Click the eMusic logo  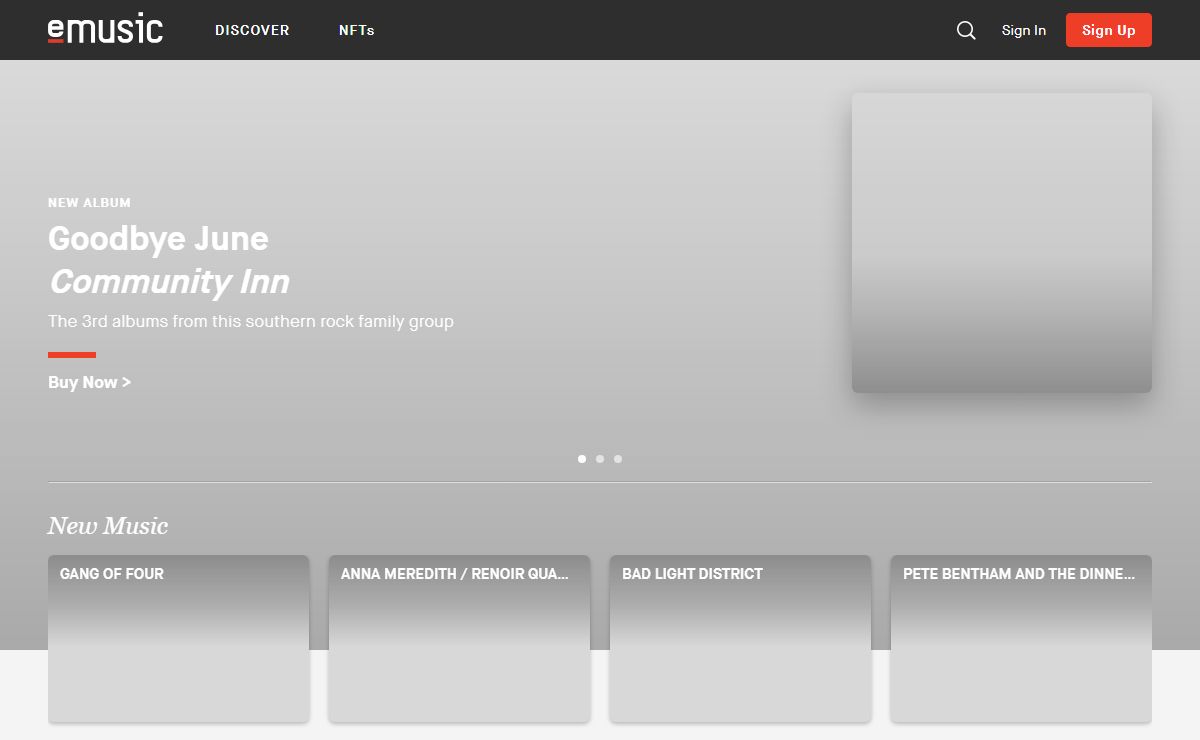105,29
